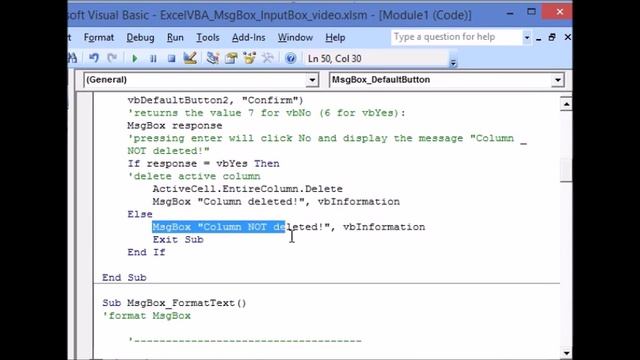Viewport: 640px width, 360px height.
Task: Click the 'Else' keyword line
Action: coord(140,214)
